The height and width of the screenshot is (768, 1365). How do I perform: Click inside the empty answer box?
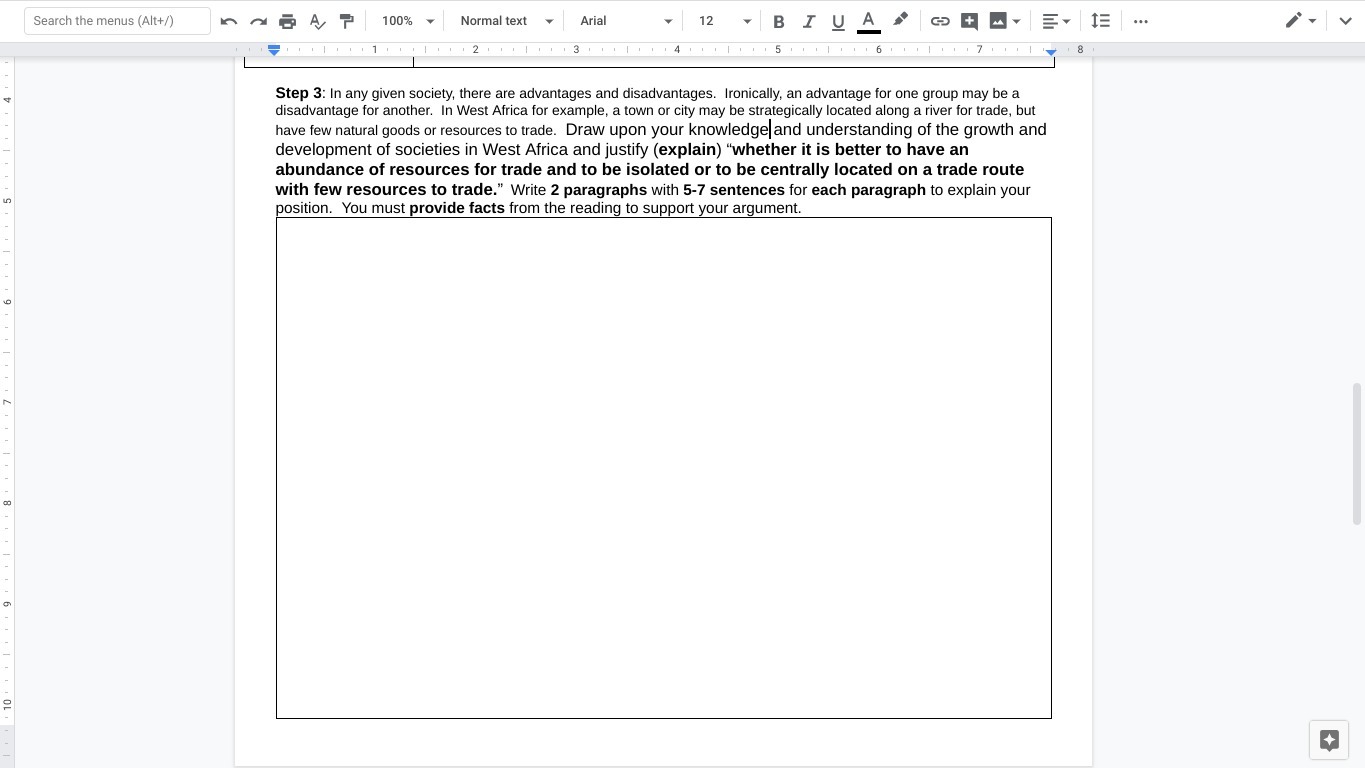coord(664,468)
